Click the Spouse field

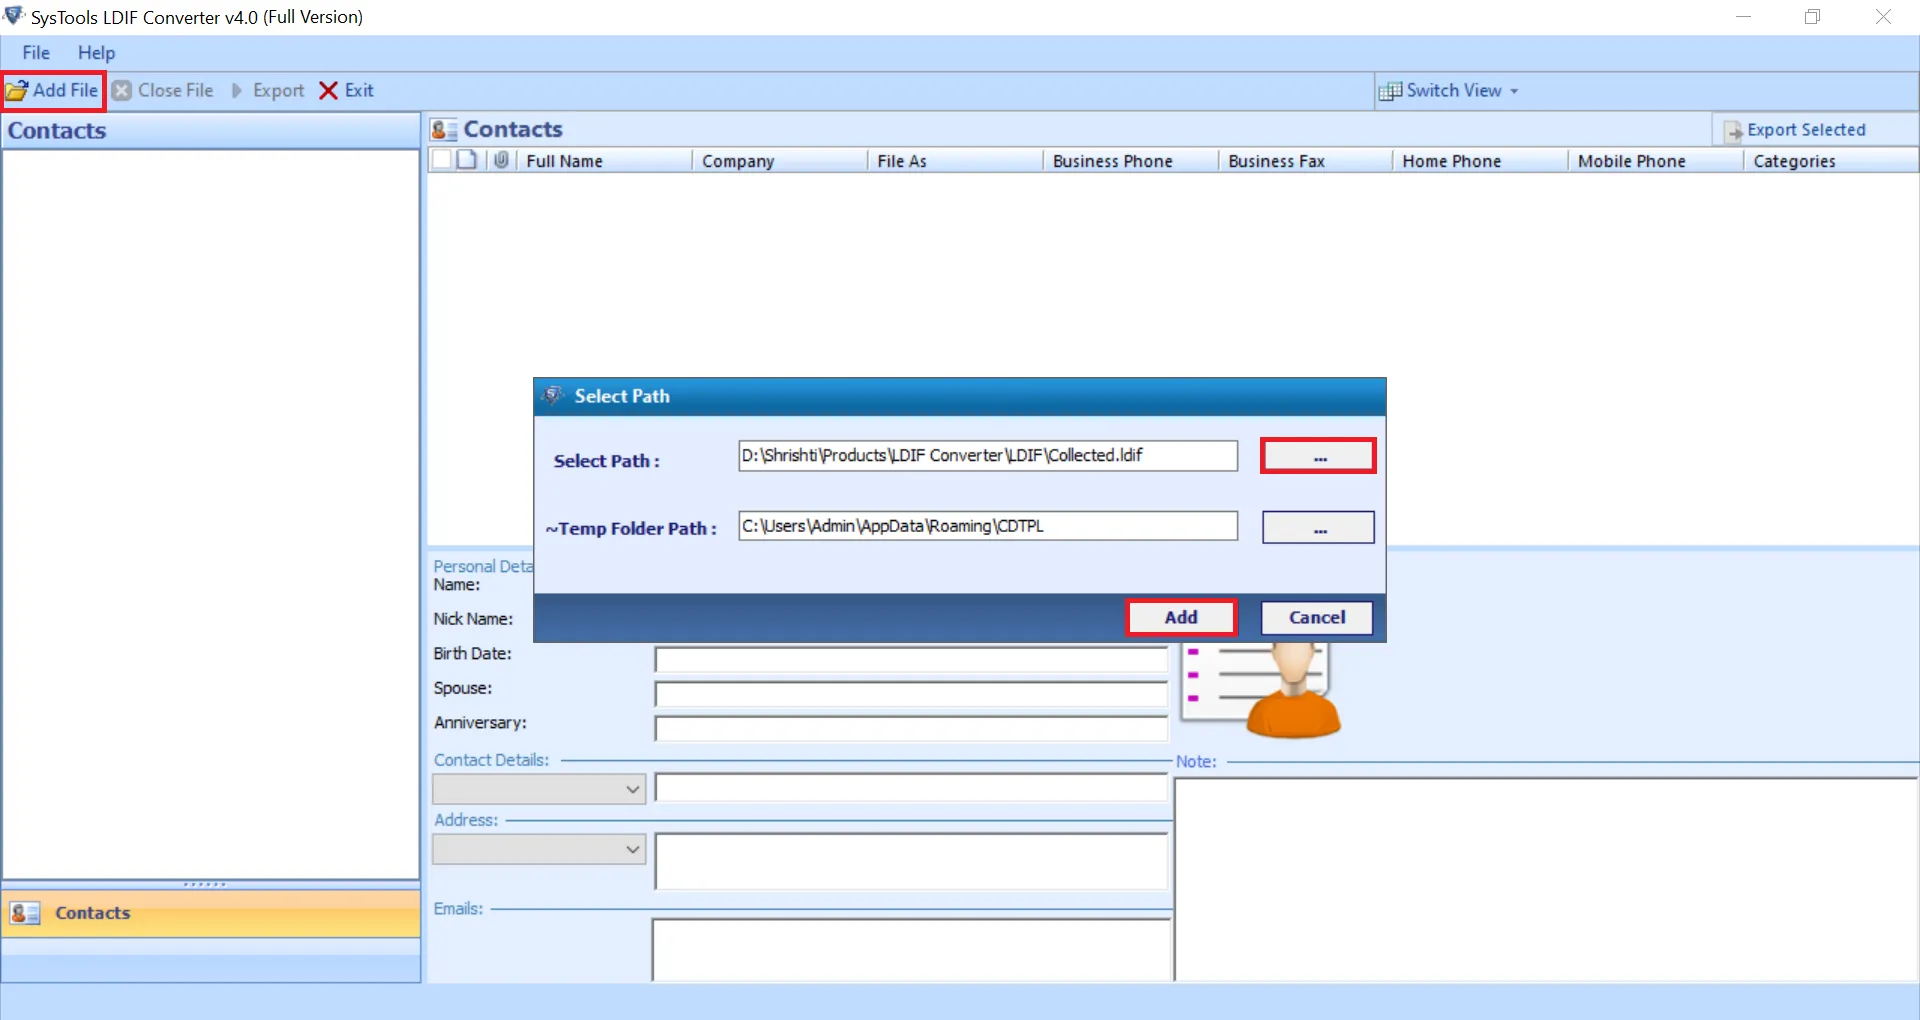[911, 694]
